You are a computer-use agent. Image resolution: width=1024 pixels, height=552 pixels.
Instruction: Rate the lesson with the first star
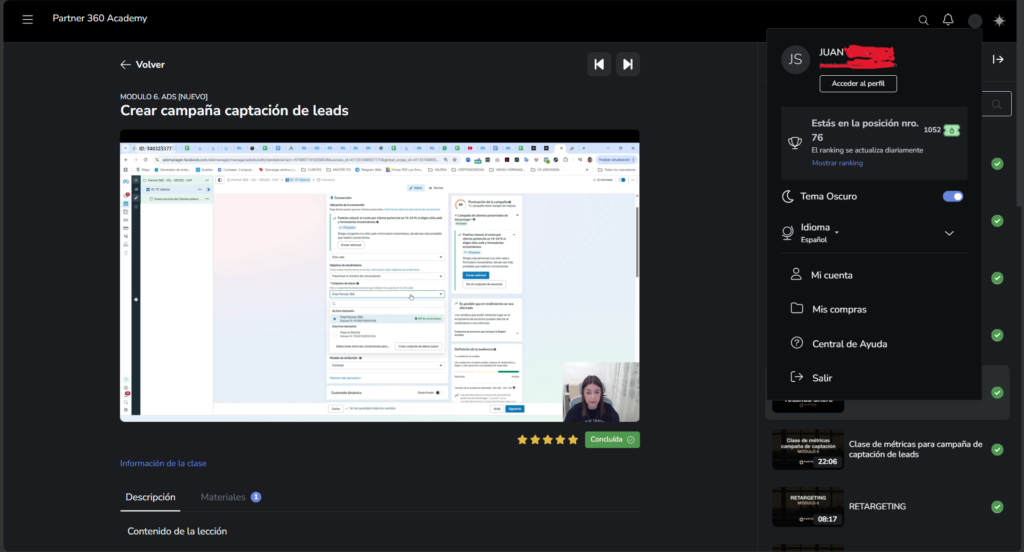coord(522,440)
